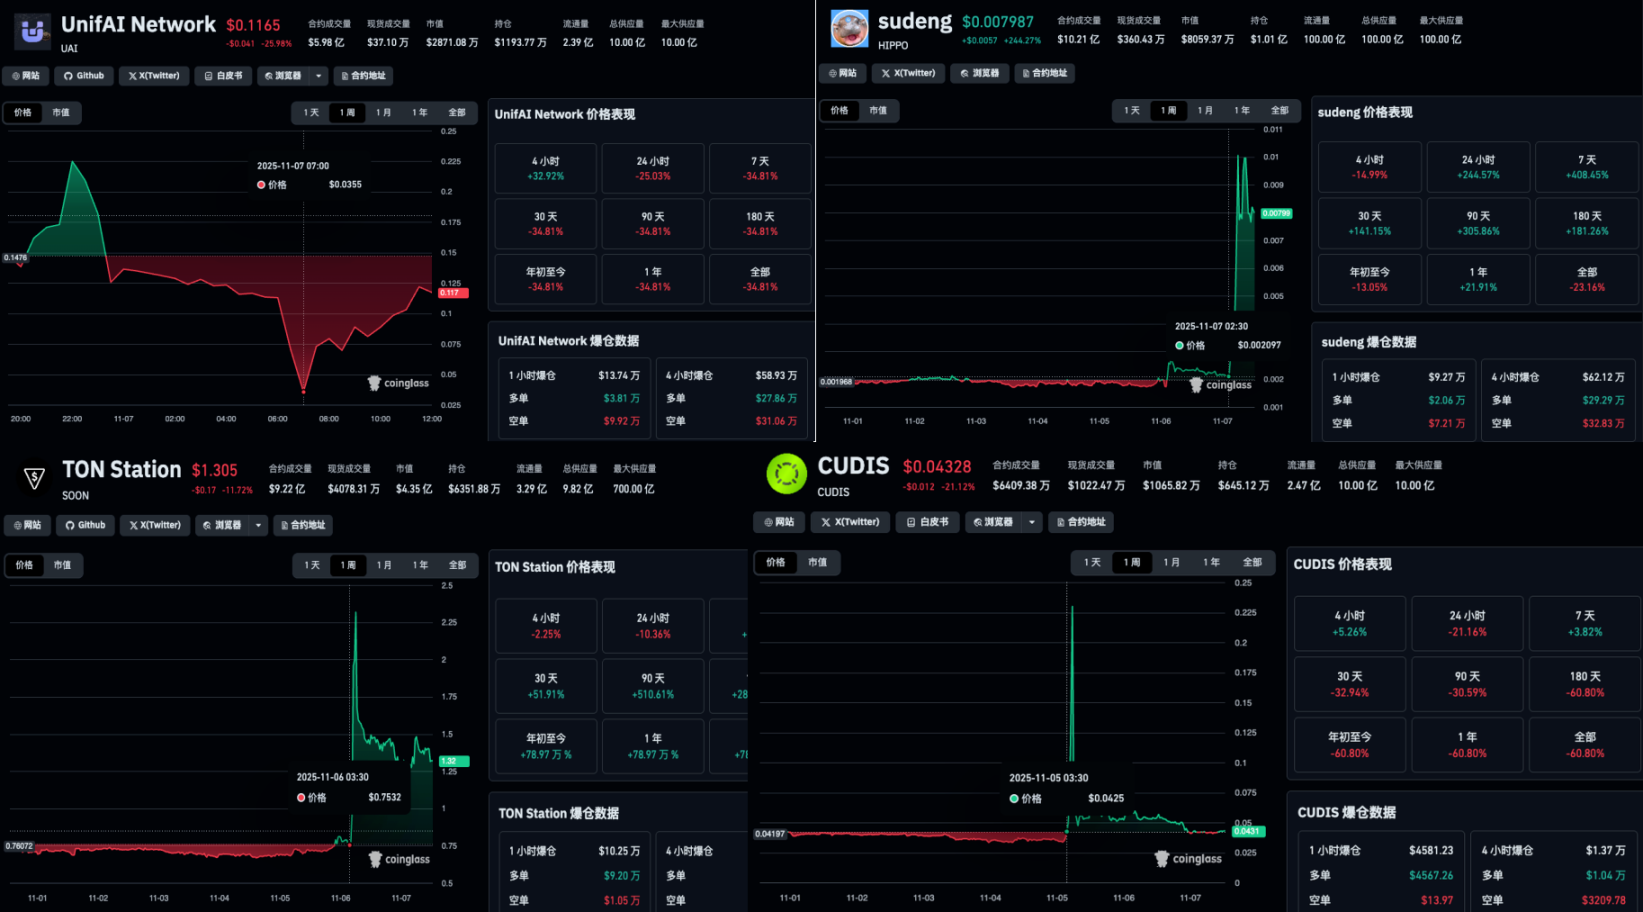Open CUDIS 白皮书 whitepaper link

[x=928, y=522]
